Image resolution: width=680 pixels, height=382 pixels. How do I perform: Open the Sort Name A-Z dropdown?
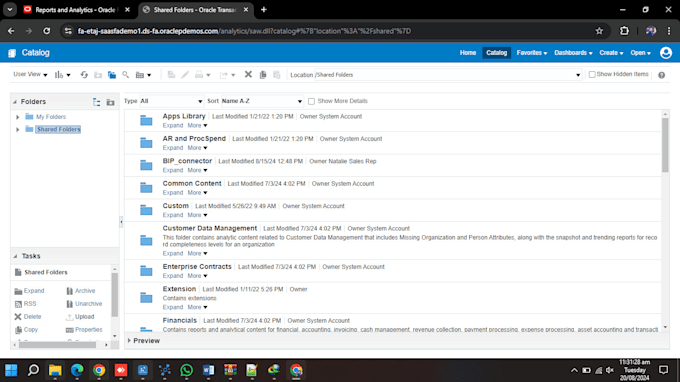pyautogui.click(x=262, y=101)
